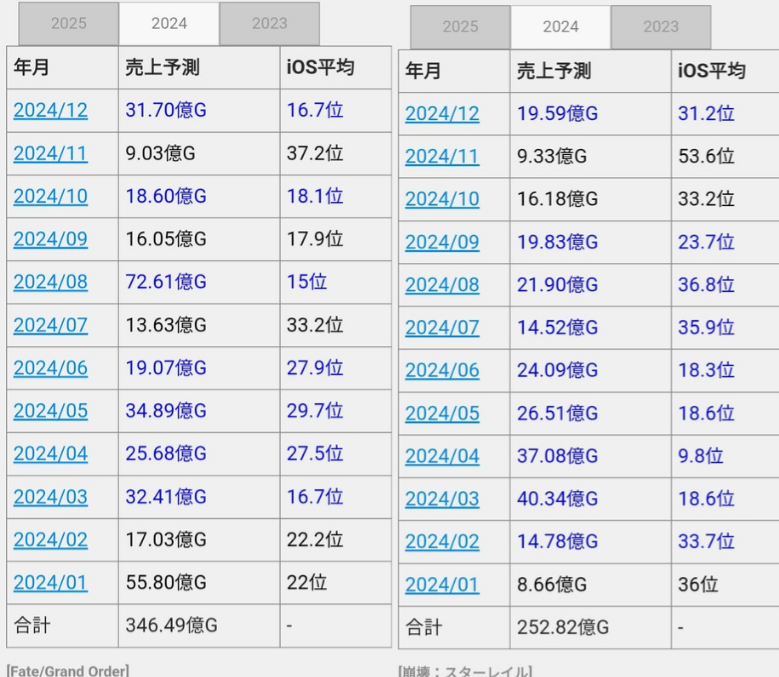Click the 36位 iOS average value

[x=698, y=585]
